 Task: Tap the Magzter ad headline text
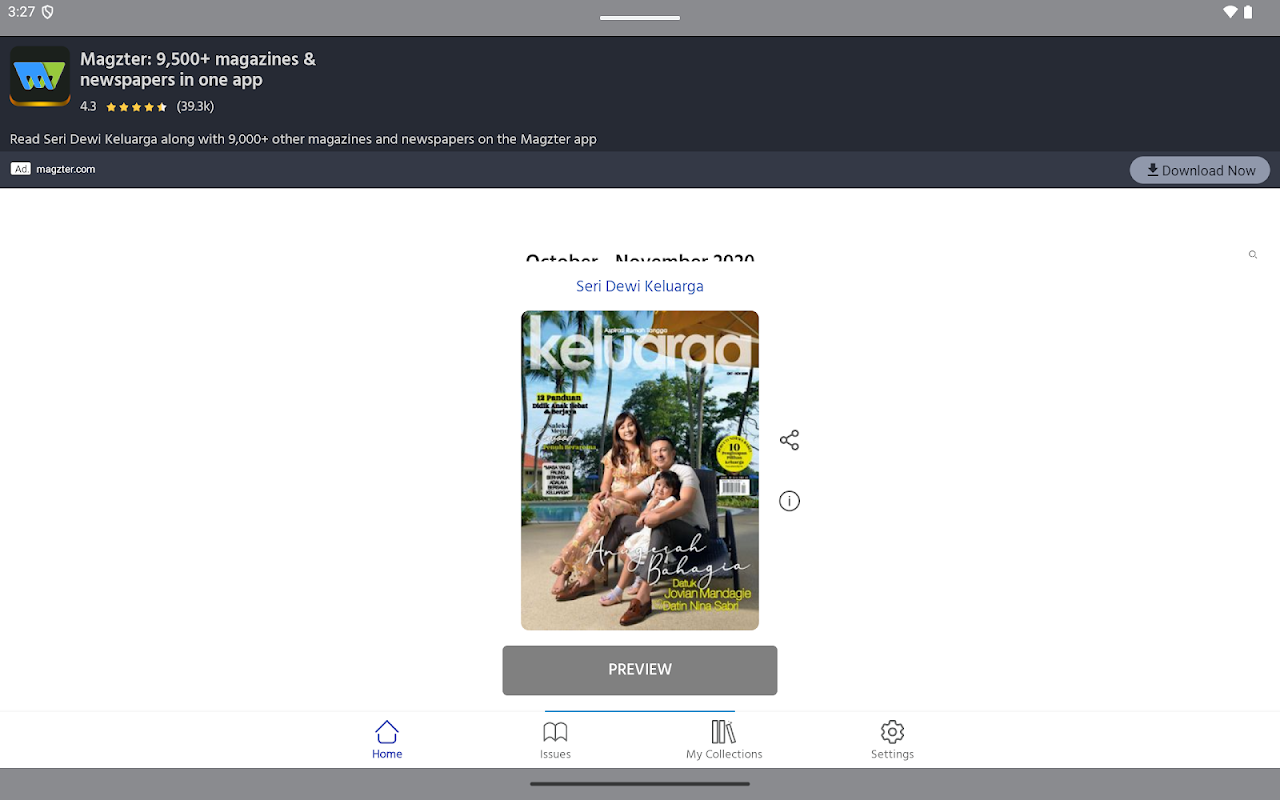pos(198,69)
